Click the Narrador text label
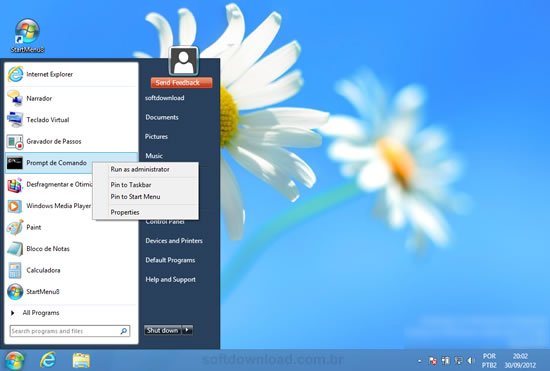The image size is (550, 371). [x=39, y=98]
